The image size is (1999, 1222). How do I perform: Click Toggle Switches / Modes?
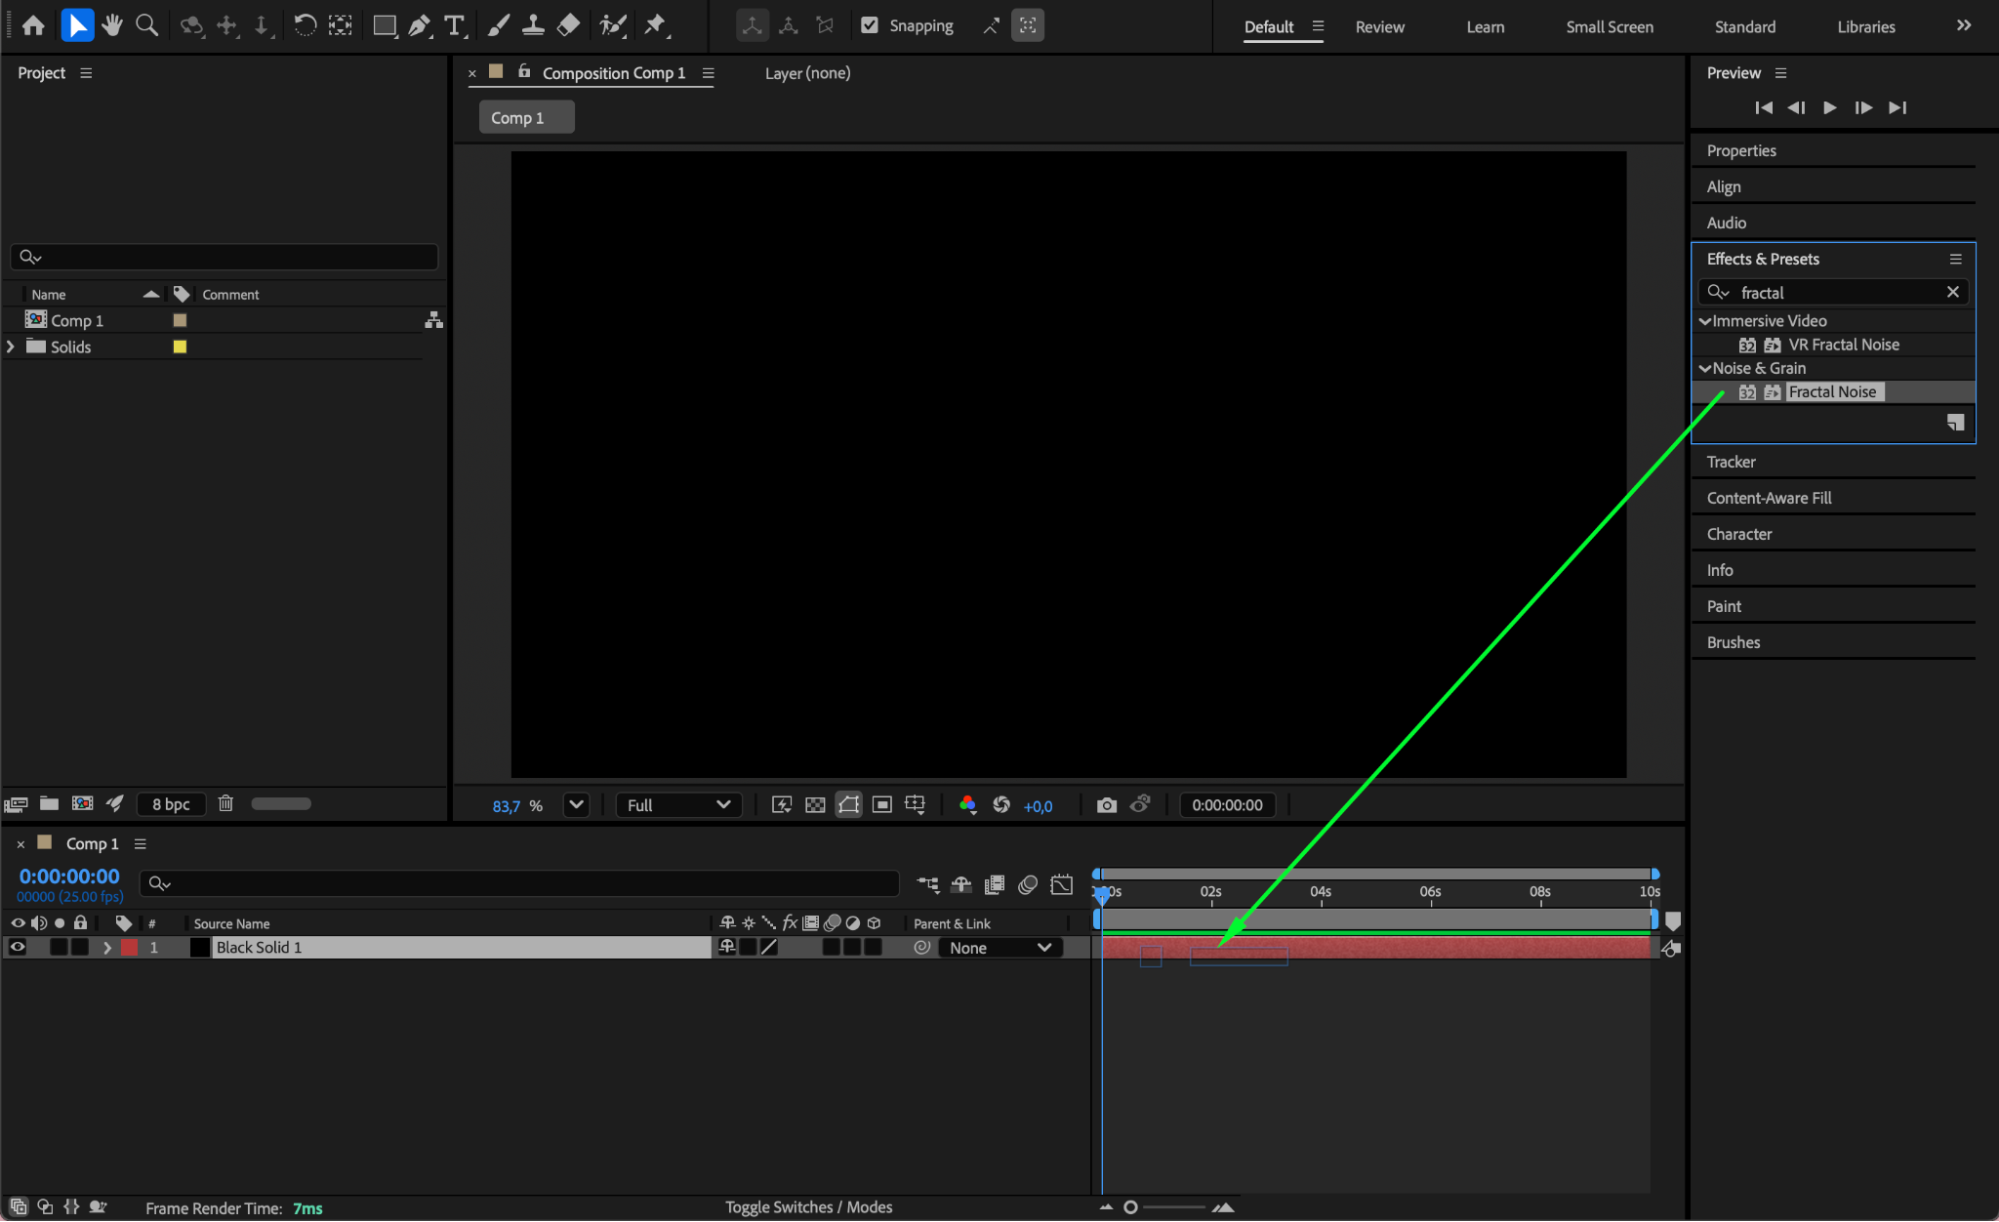point(808,1207)
